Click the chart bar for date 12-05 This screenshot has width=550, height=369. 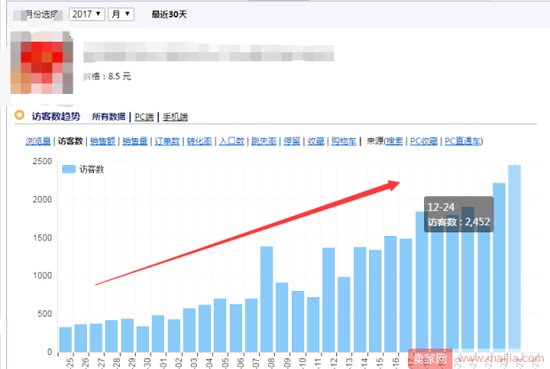pos(220,326)
